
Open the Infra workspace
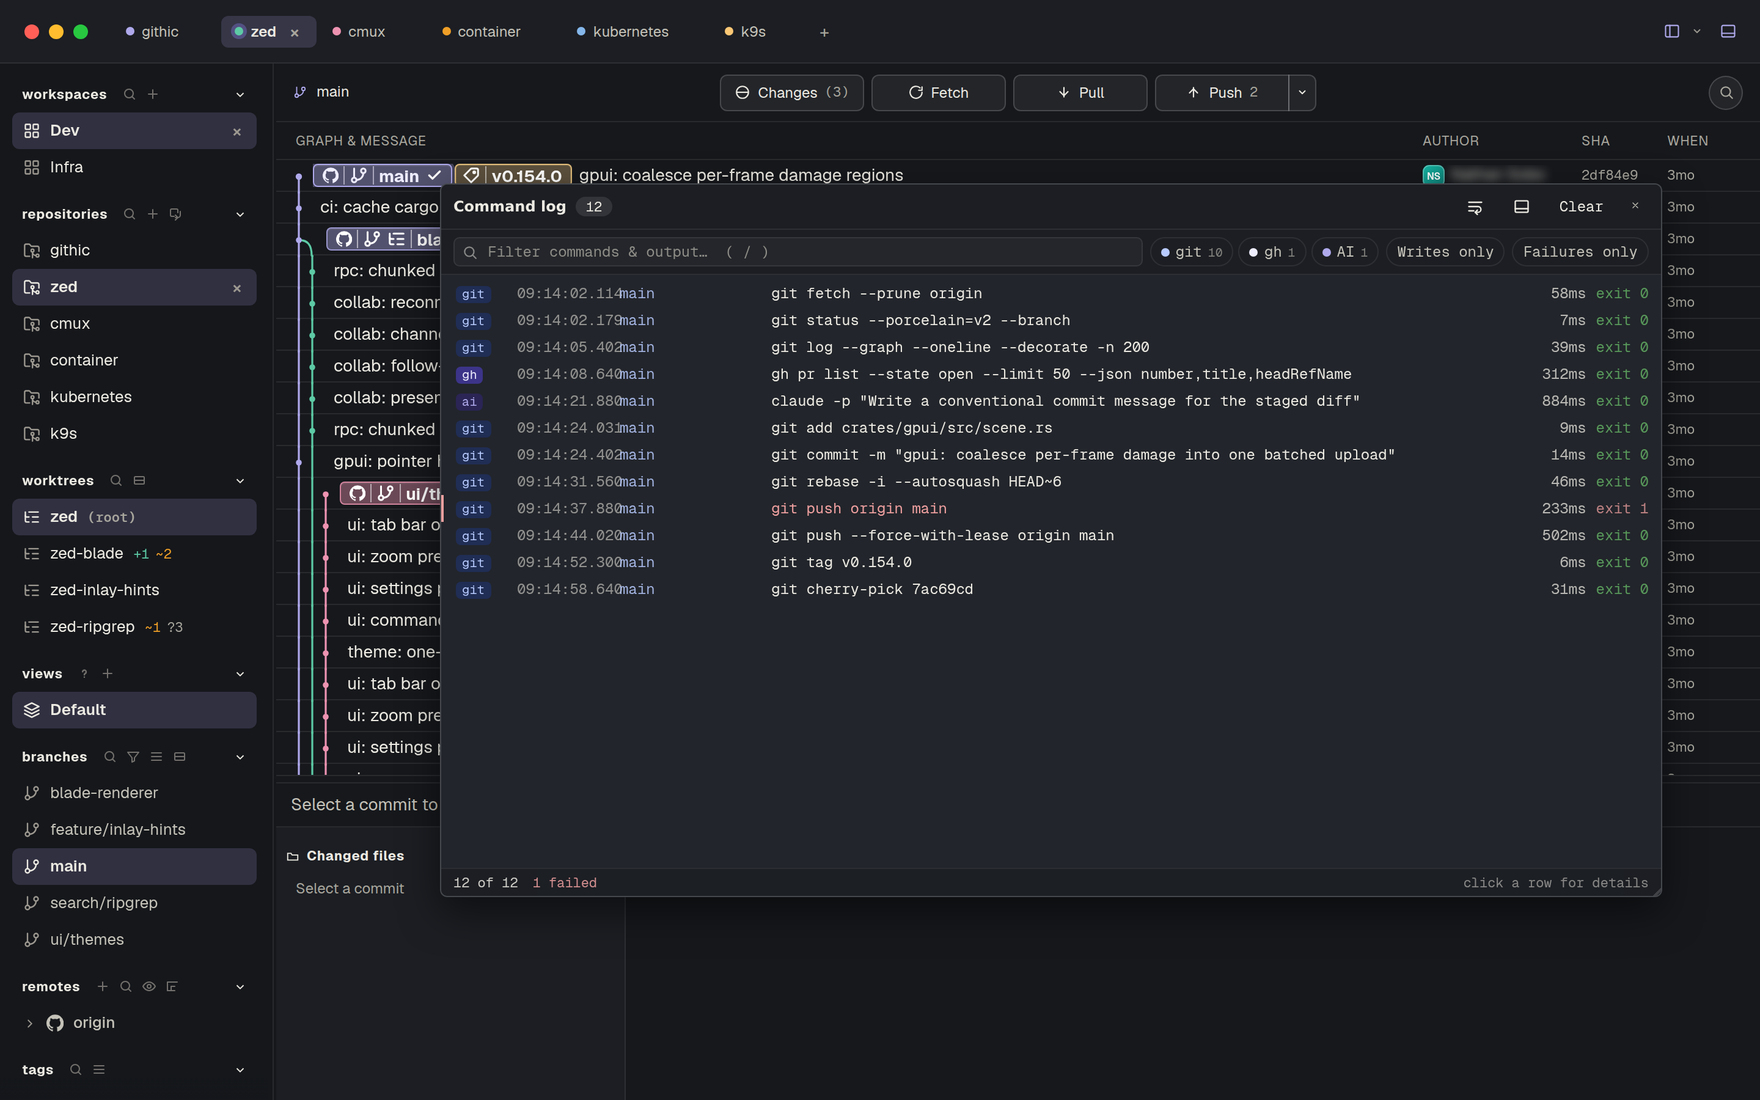click(134, 168)
